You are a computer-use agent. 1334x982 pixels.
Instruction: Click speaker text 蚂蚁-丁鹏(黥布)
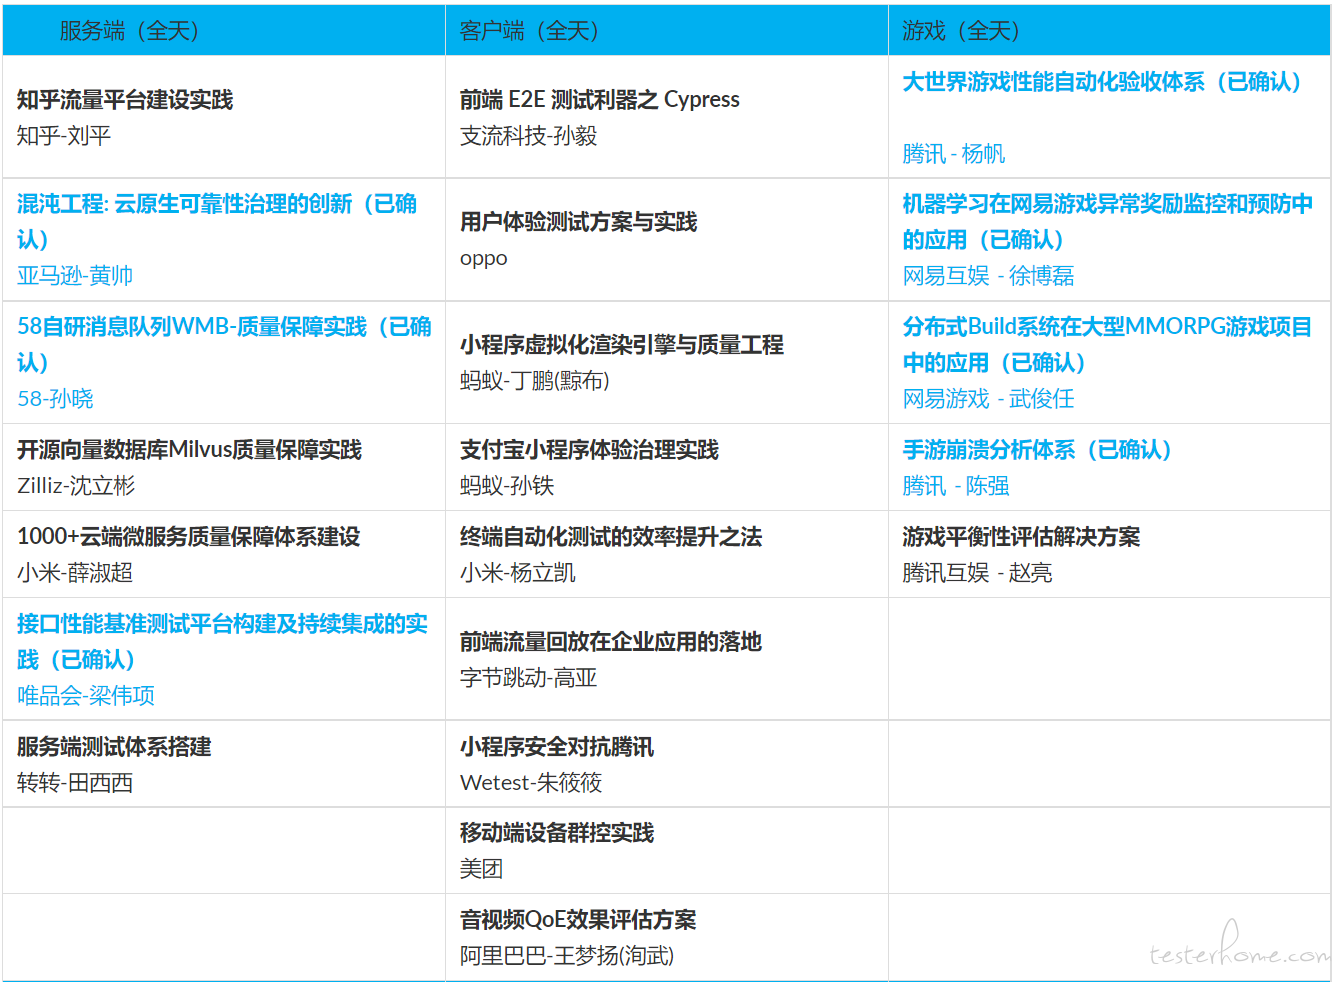(x=535, y=381)
